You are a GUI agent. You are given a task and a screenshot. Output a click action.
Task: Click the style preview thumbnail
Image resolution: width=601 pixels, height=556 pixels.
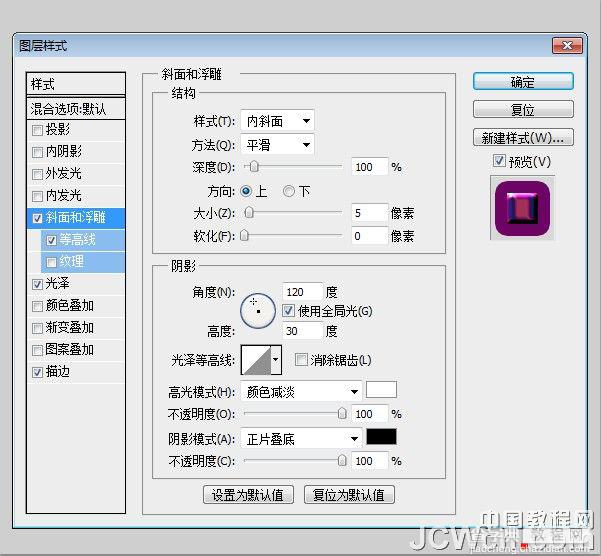tap(522, 208)
